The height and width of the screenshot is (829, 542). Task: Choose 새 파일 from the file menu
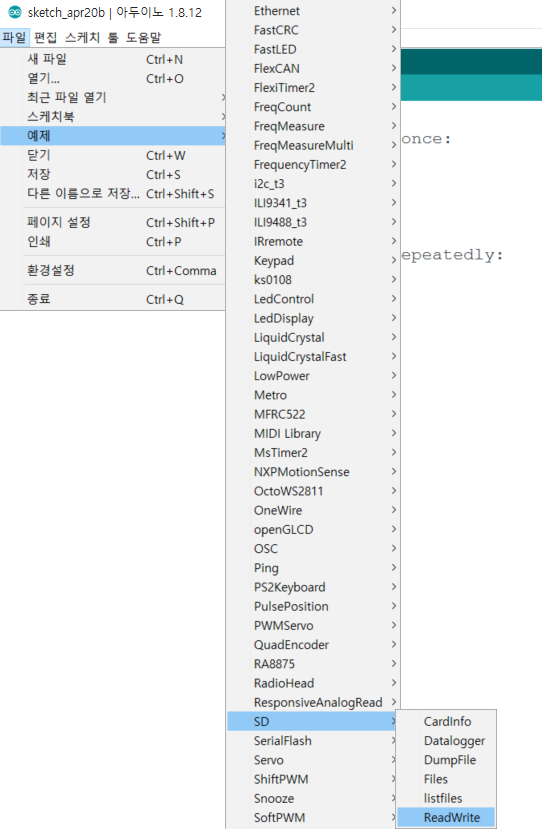click(x=113, y=59)
